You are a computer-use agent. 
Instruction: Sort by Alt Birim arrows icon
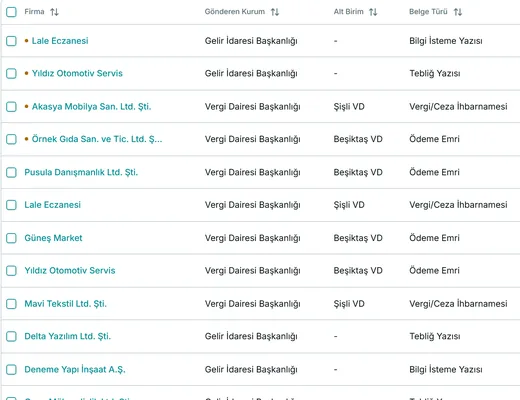click(x=373, y=12)
